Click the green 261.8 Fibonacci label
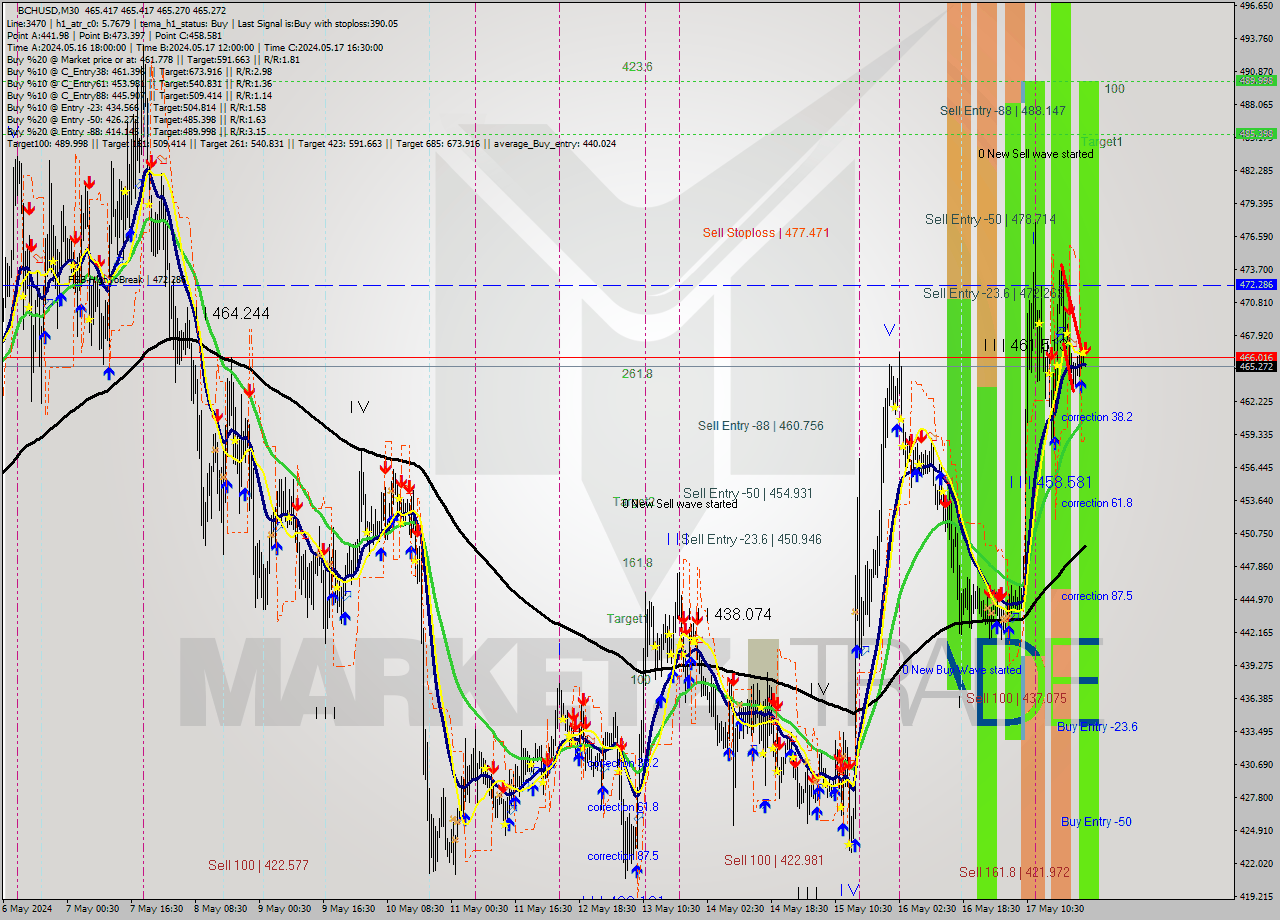Image resolution: width=1280 pixels, height=920 pixels. 637,374
